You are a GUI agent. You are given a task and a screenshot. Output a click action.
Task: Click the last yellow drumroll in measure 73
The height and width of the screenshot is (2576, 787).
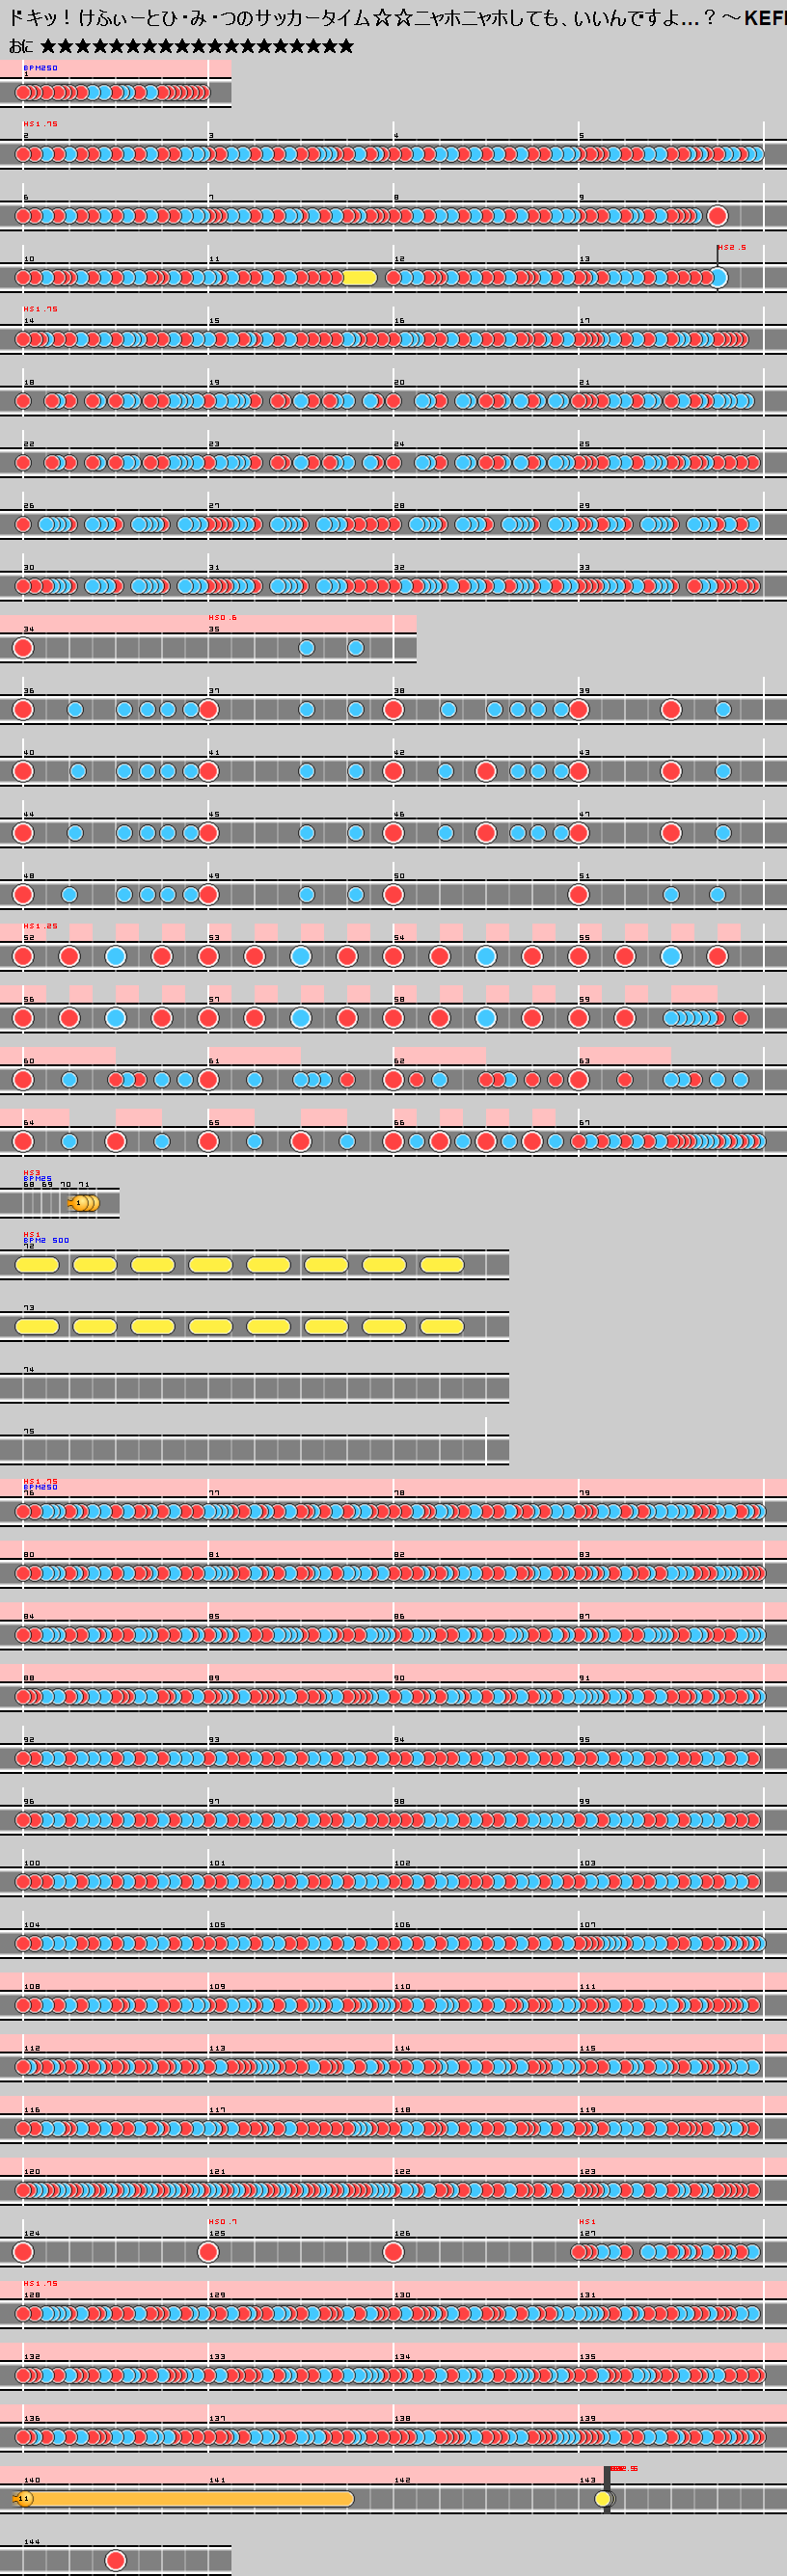tap(442, 1327)
